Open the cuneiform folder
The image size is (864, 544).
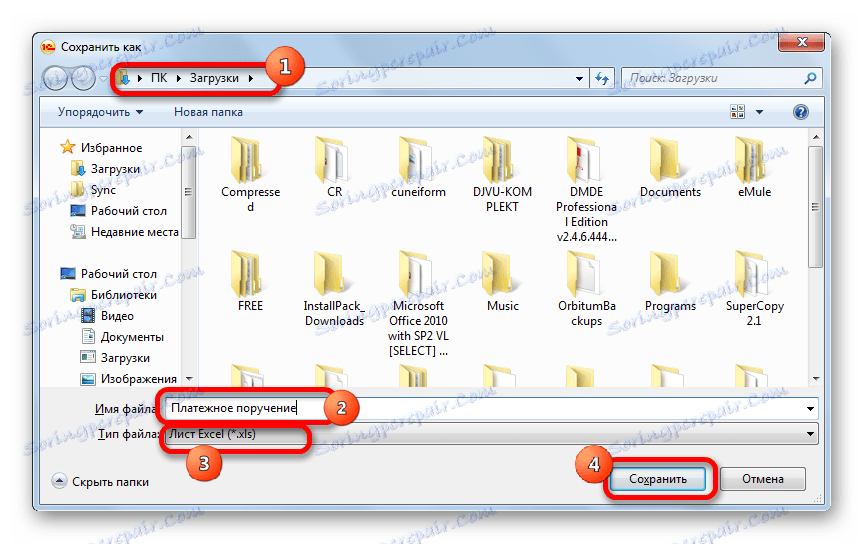418,168
